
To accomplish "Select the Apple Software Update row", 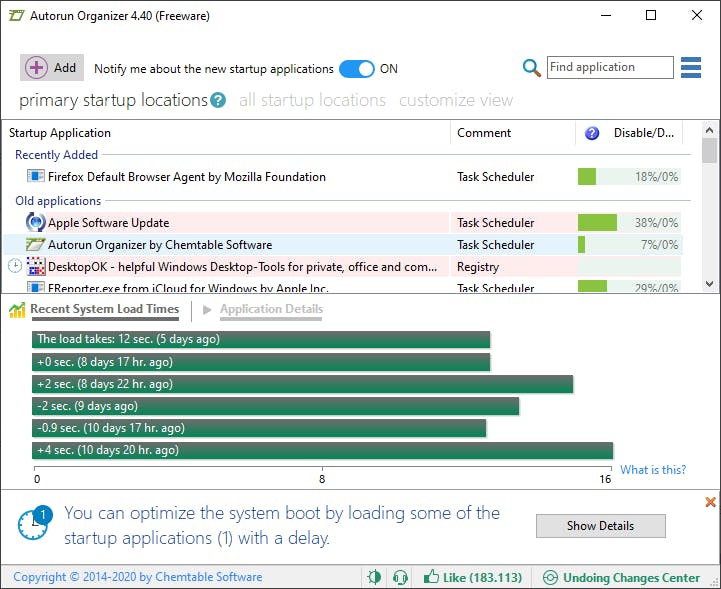I will click(x=343, y=223).
